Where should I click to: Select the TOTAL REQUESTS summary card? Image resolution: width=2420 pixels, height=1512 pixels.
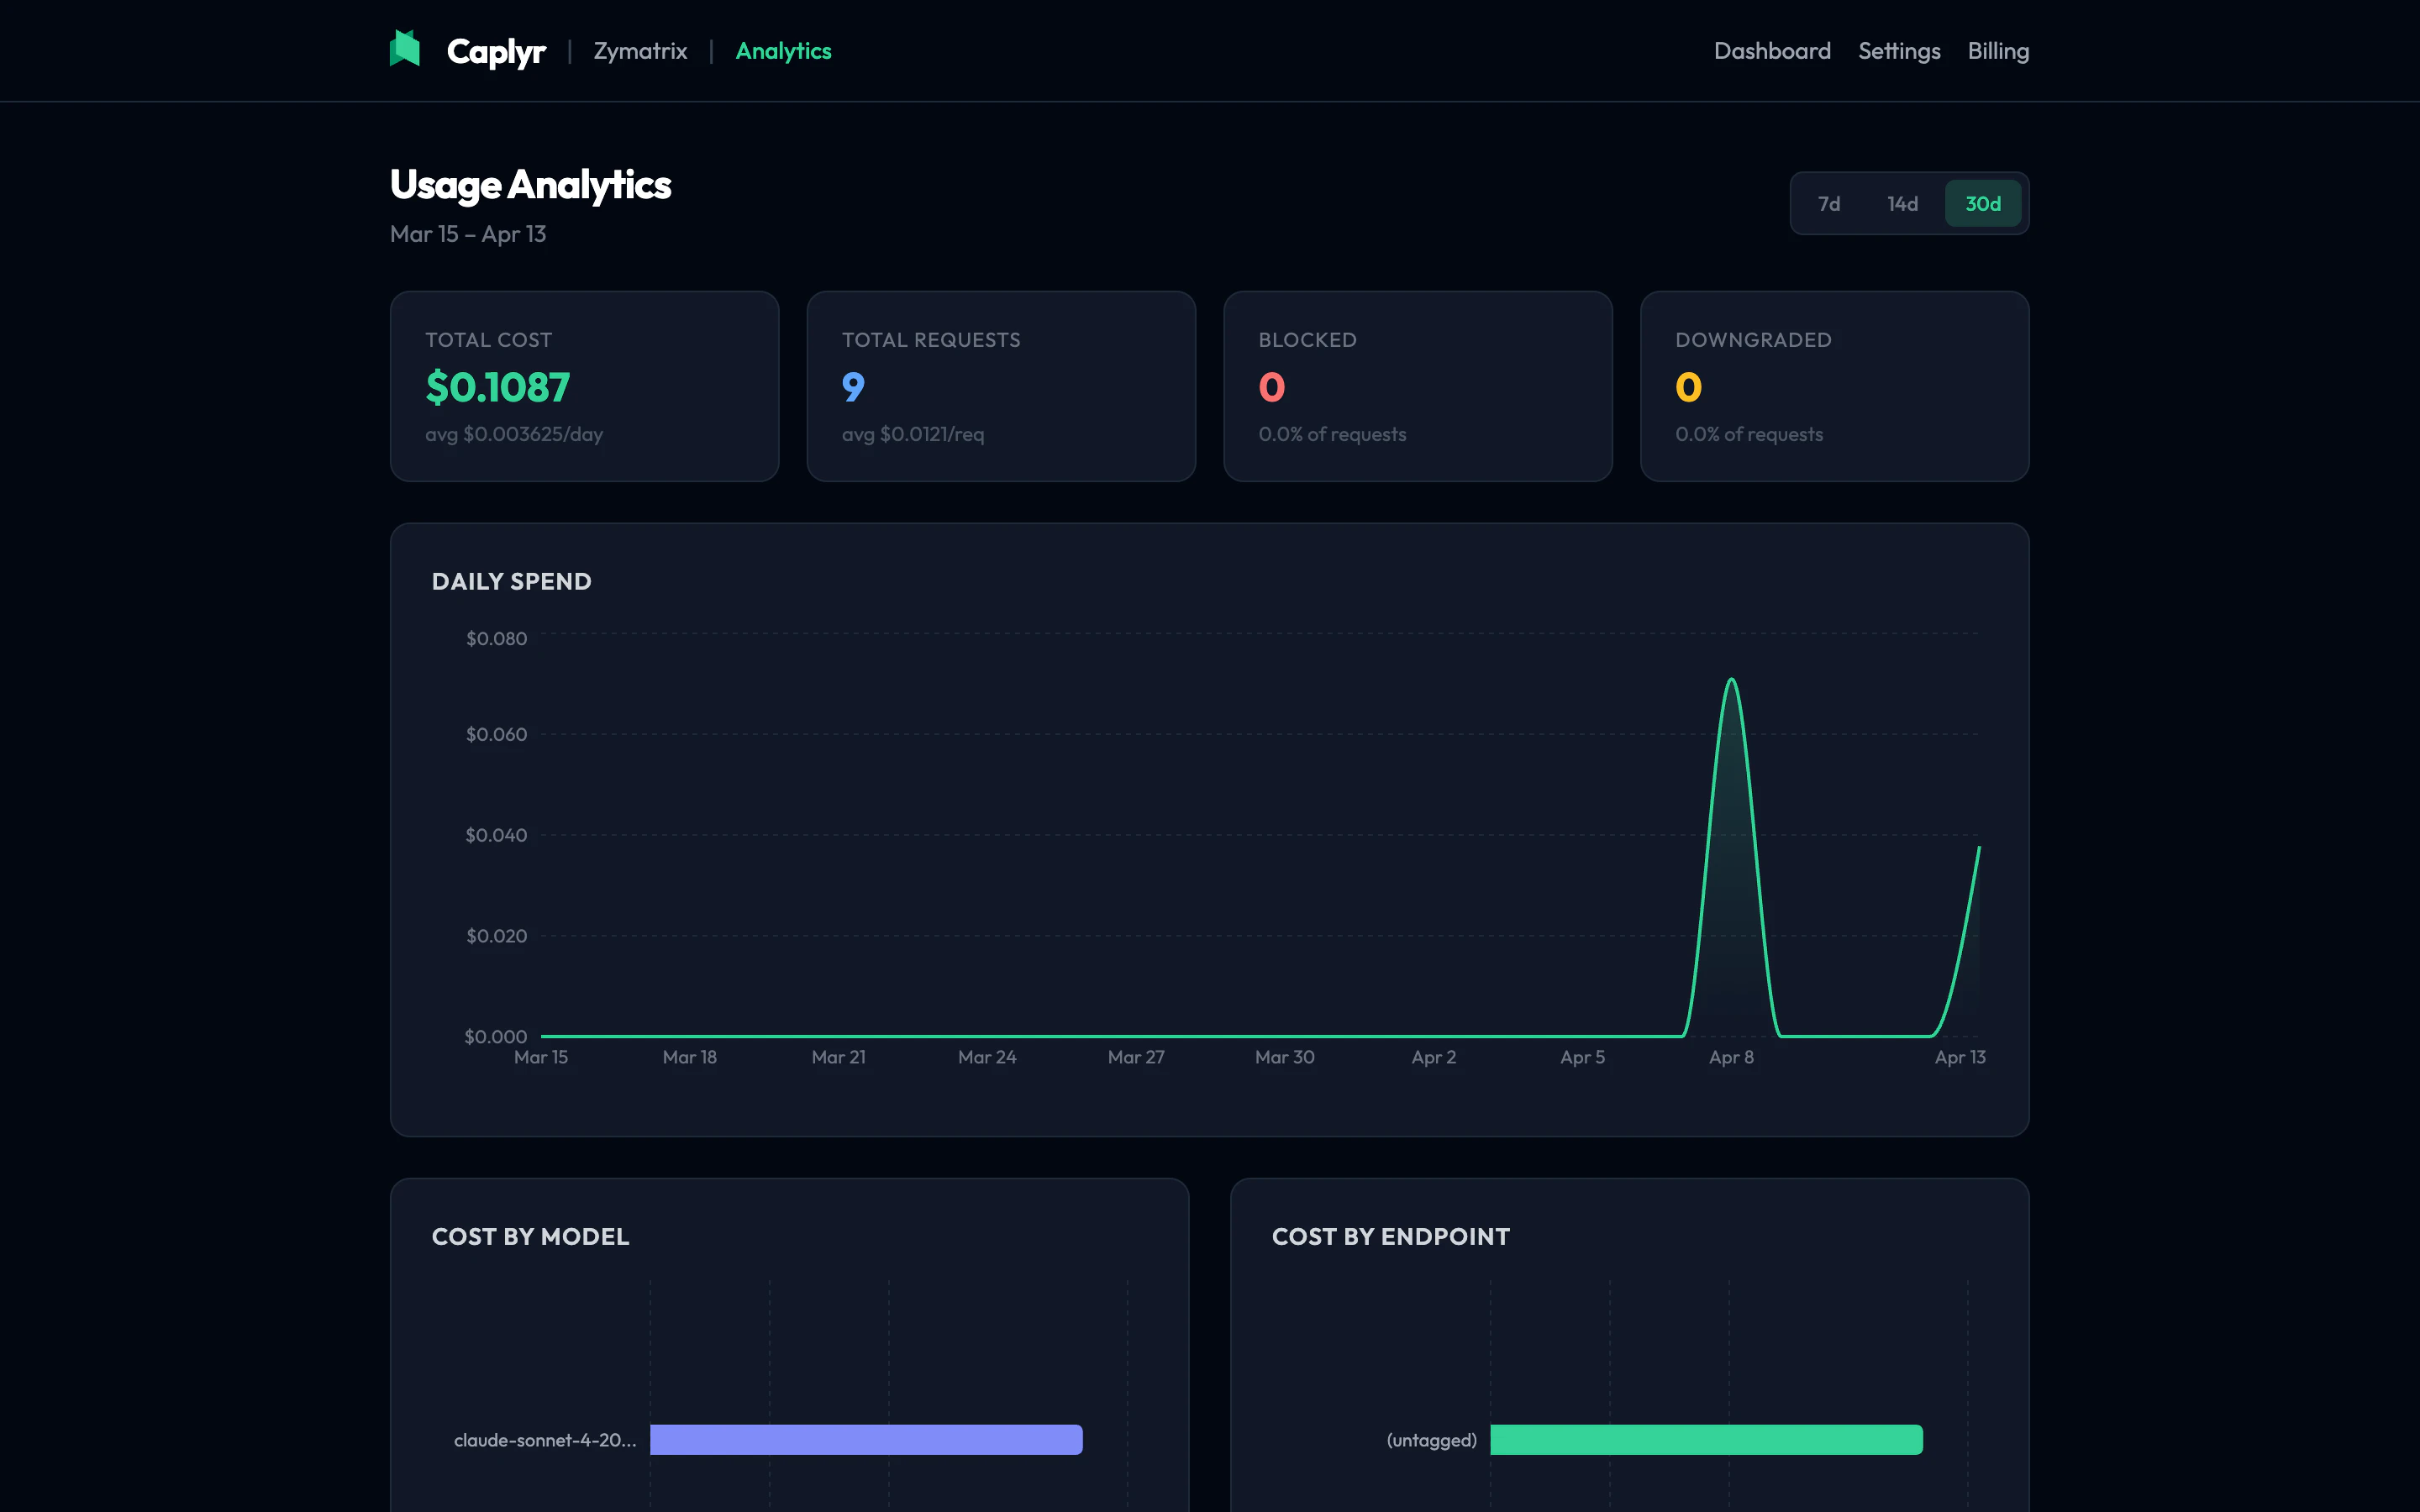[x=1001, y=386]
